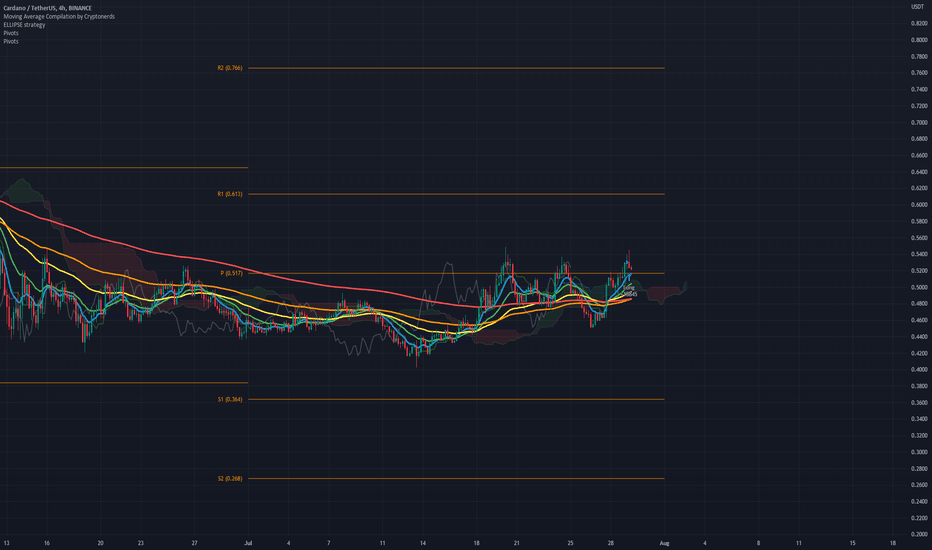The height and width of the screenshot is (550, 932).
Task: Click the 0.5200 price axis value
Action: click(x=919, y=271)
